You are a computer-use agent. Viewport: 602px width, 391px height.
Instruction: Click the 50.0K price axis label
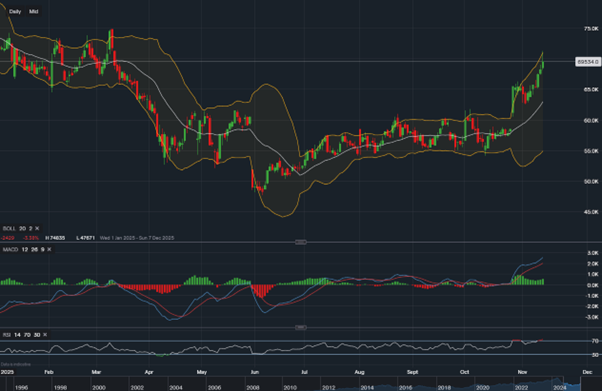coord(591,182)
